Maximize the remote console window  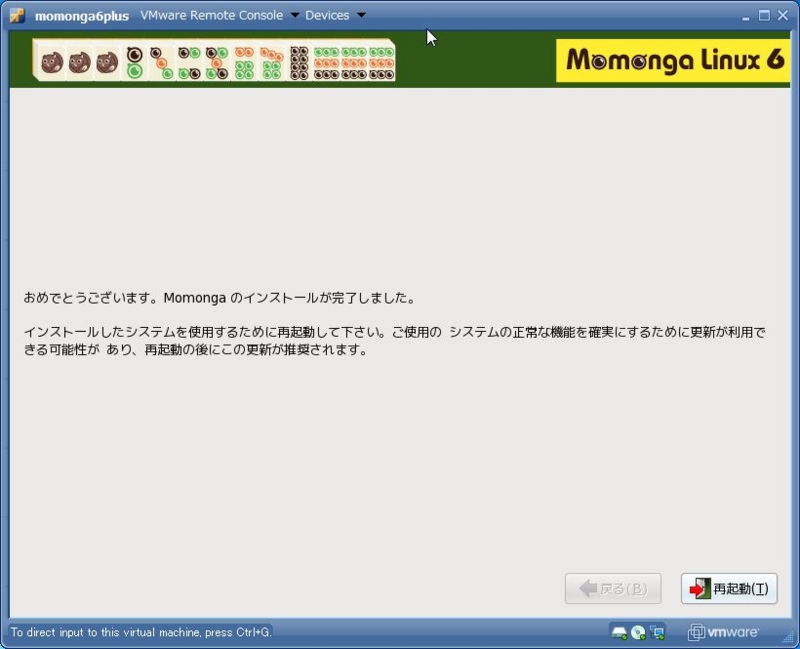point(764,16)
